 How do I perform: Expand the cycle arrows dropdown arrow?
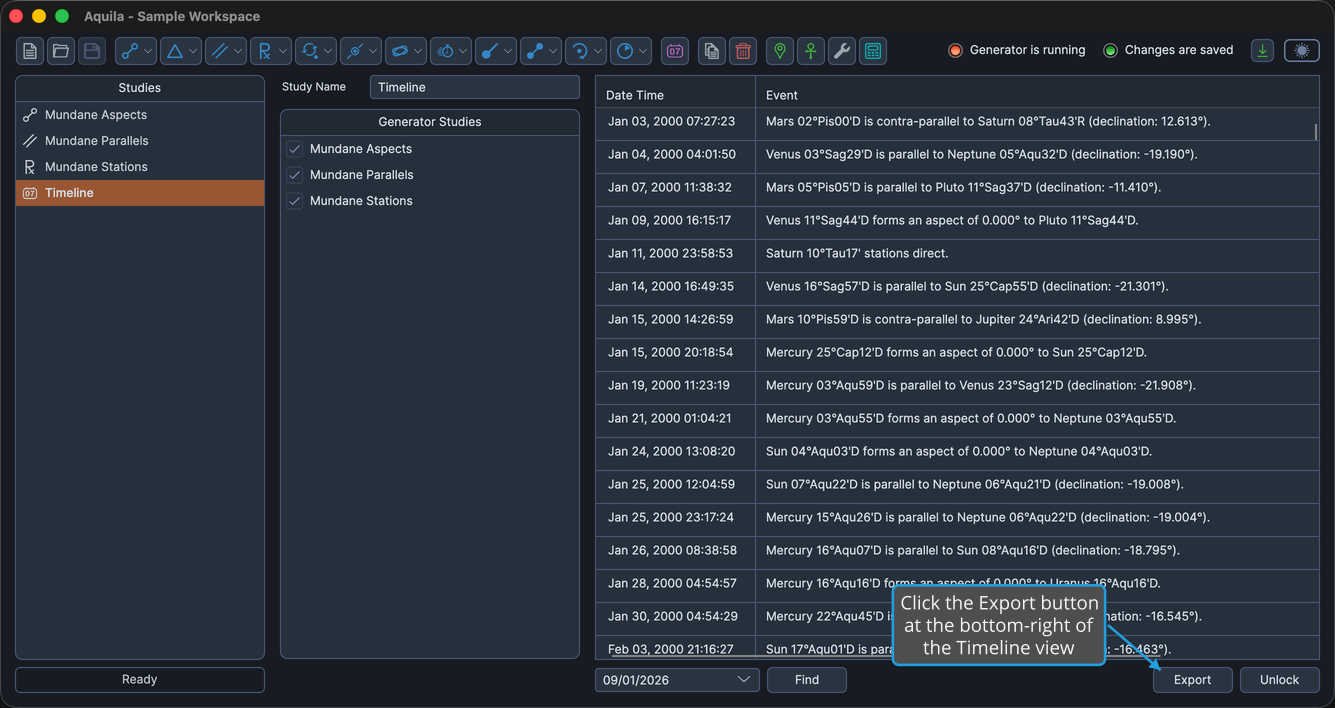(328, 51)
